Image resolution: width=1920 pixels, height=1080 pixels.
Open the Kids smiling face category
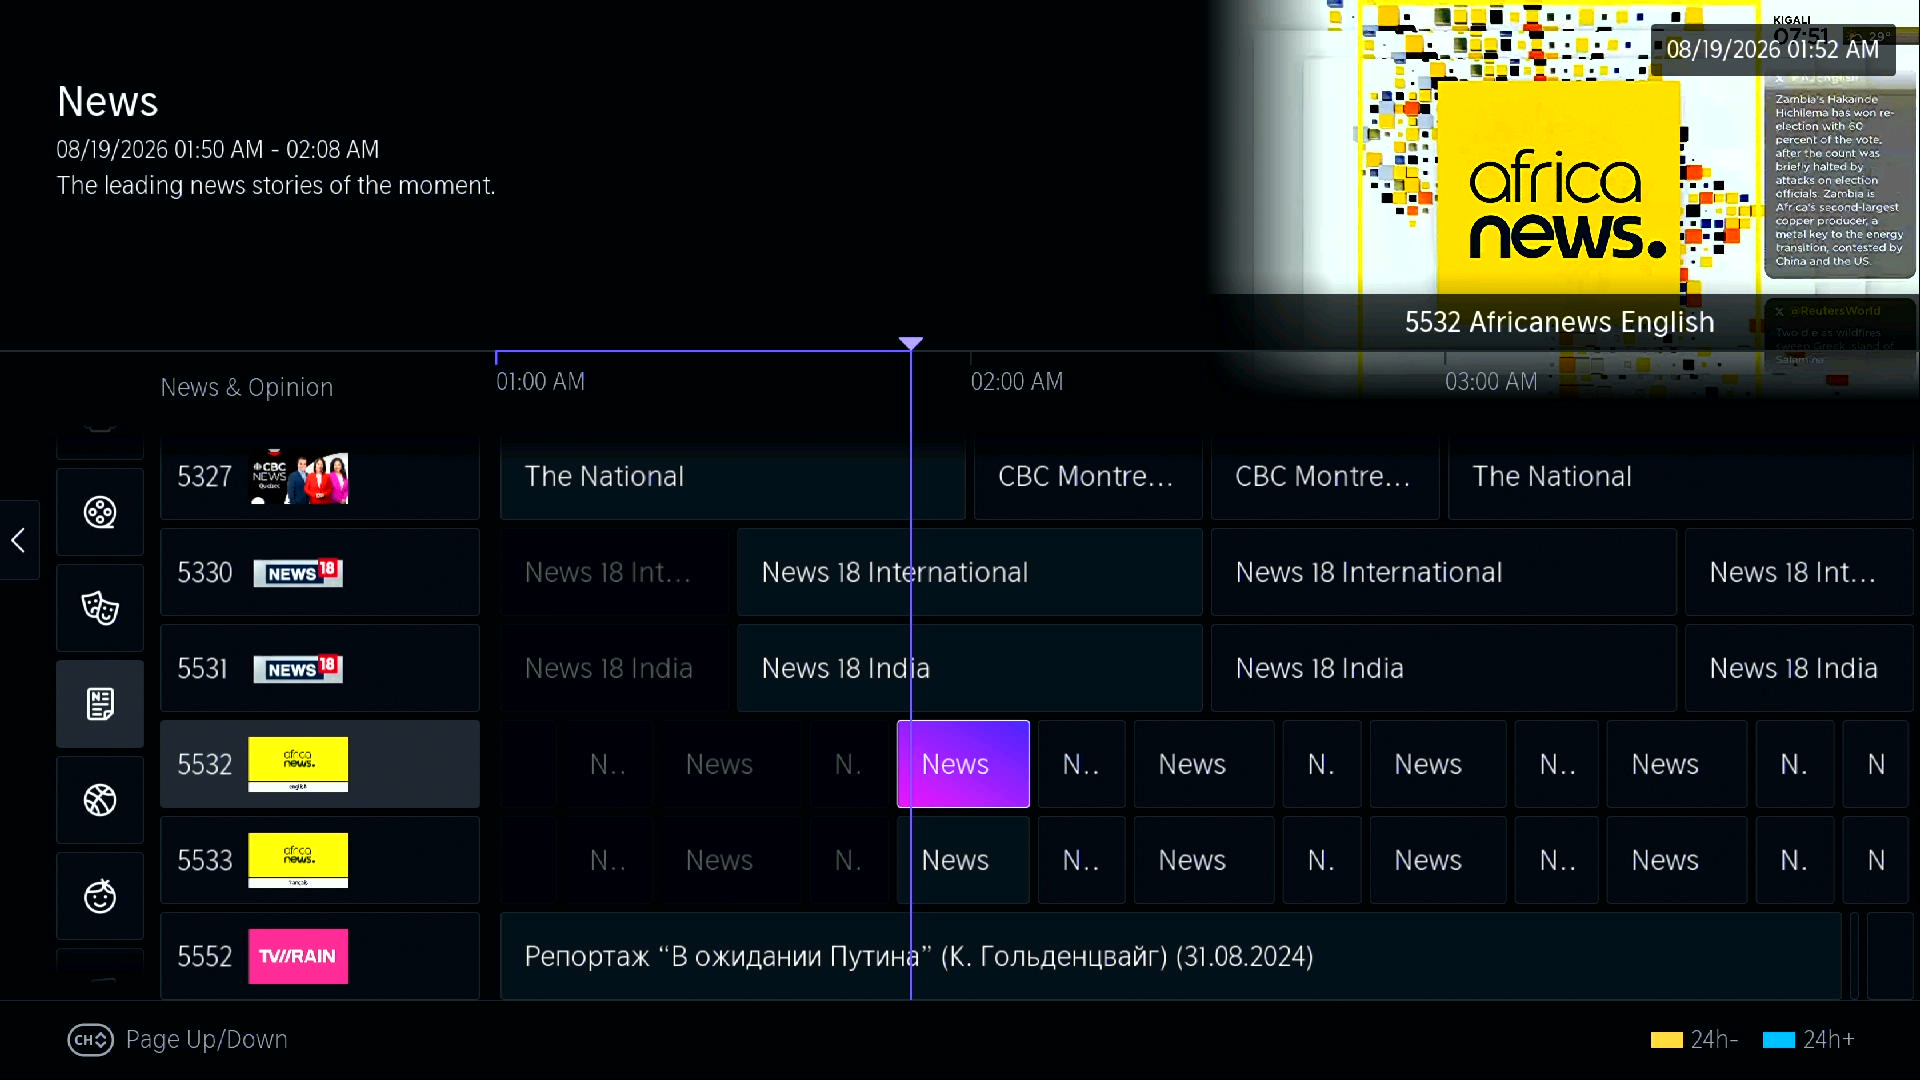(100, 896)
